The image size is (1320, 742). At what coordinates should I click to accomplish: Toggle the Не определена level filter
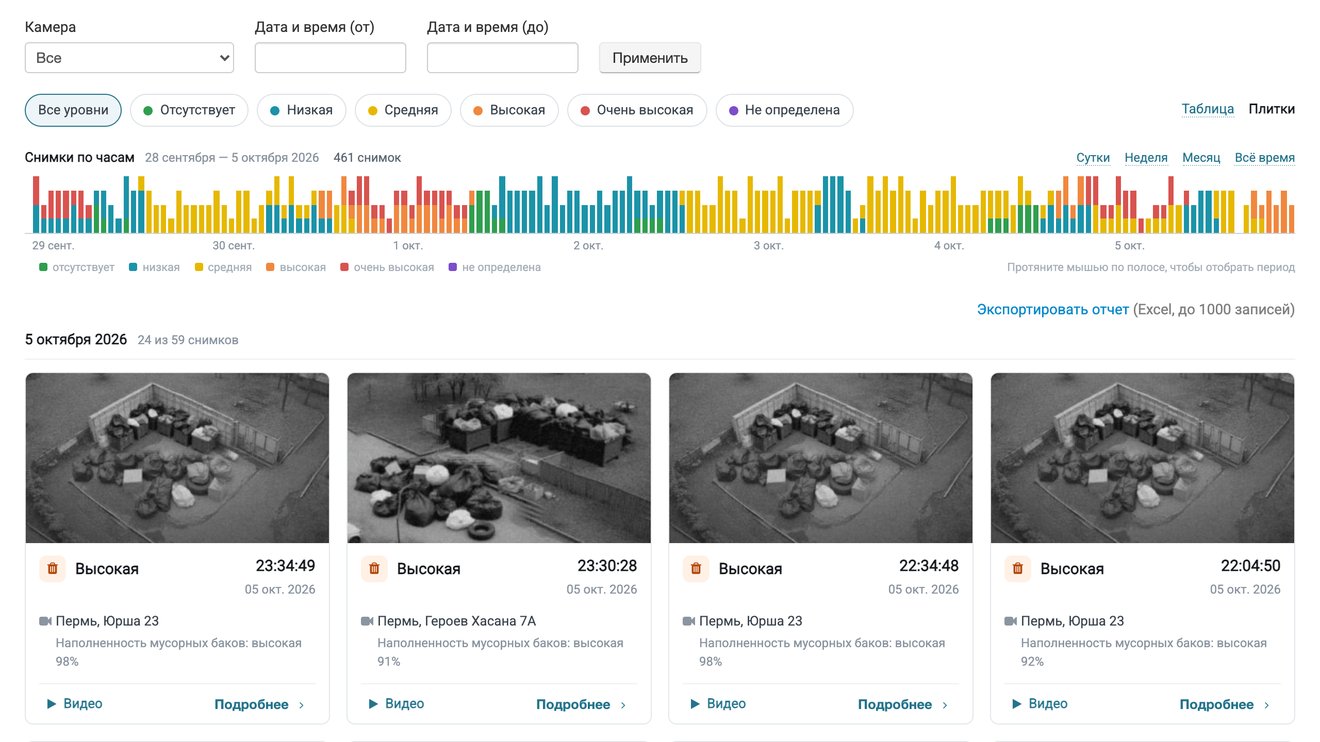click(x=784, y=110)
